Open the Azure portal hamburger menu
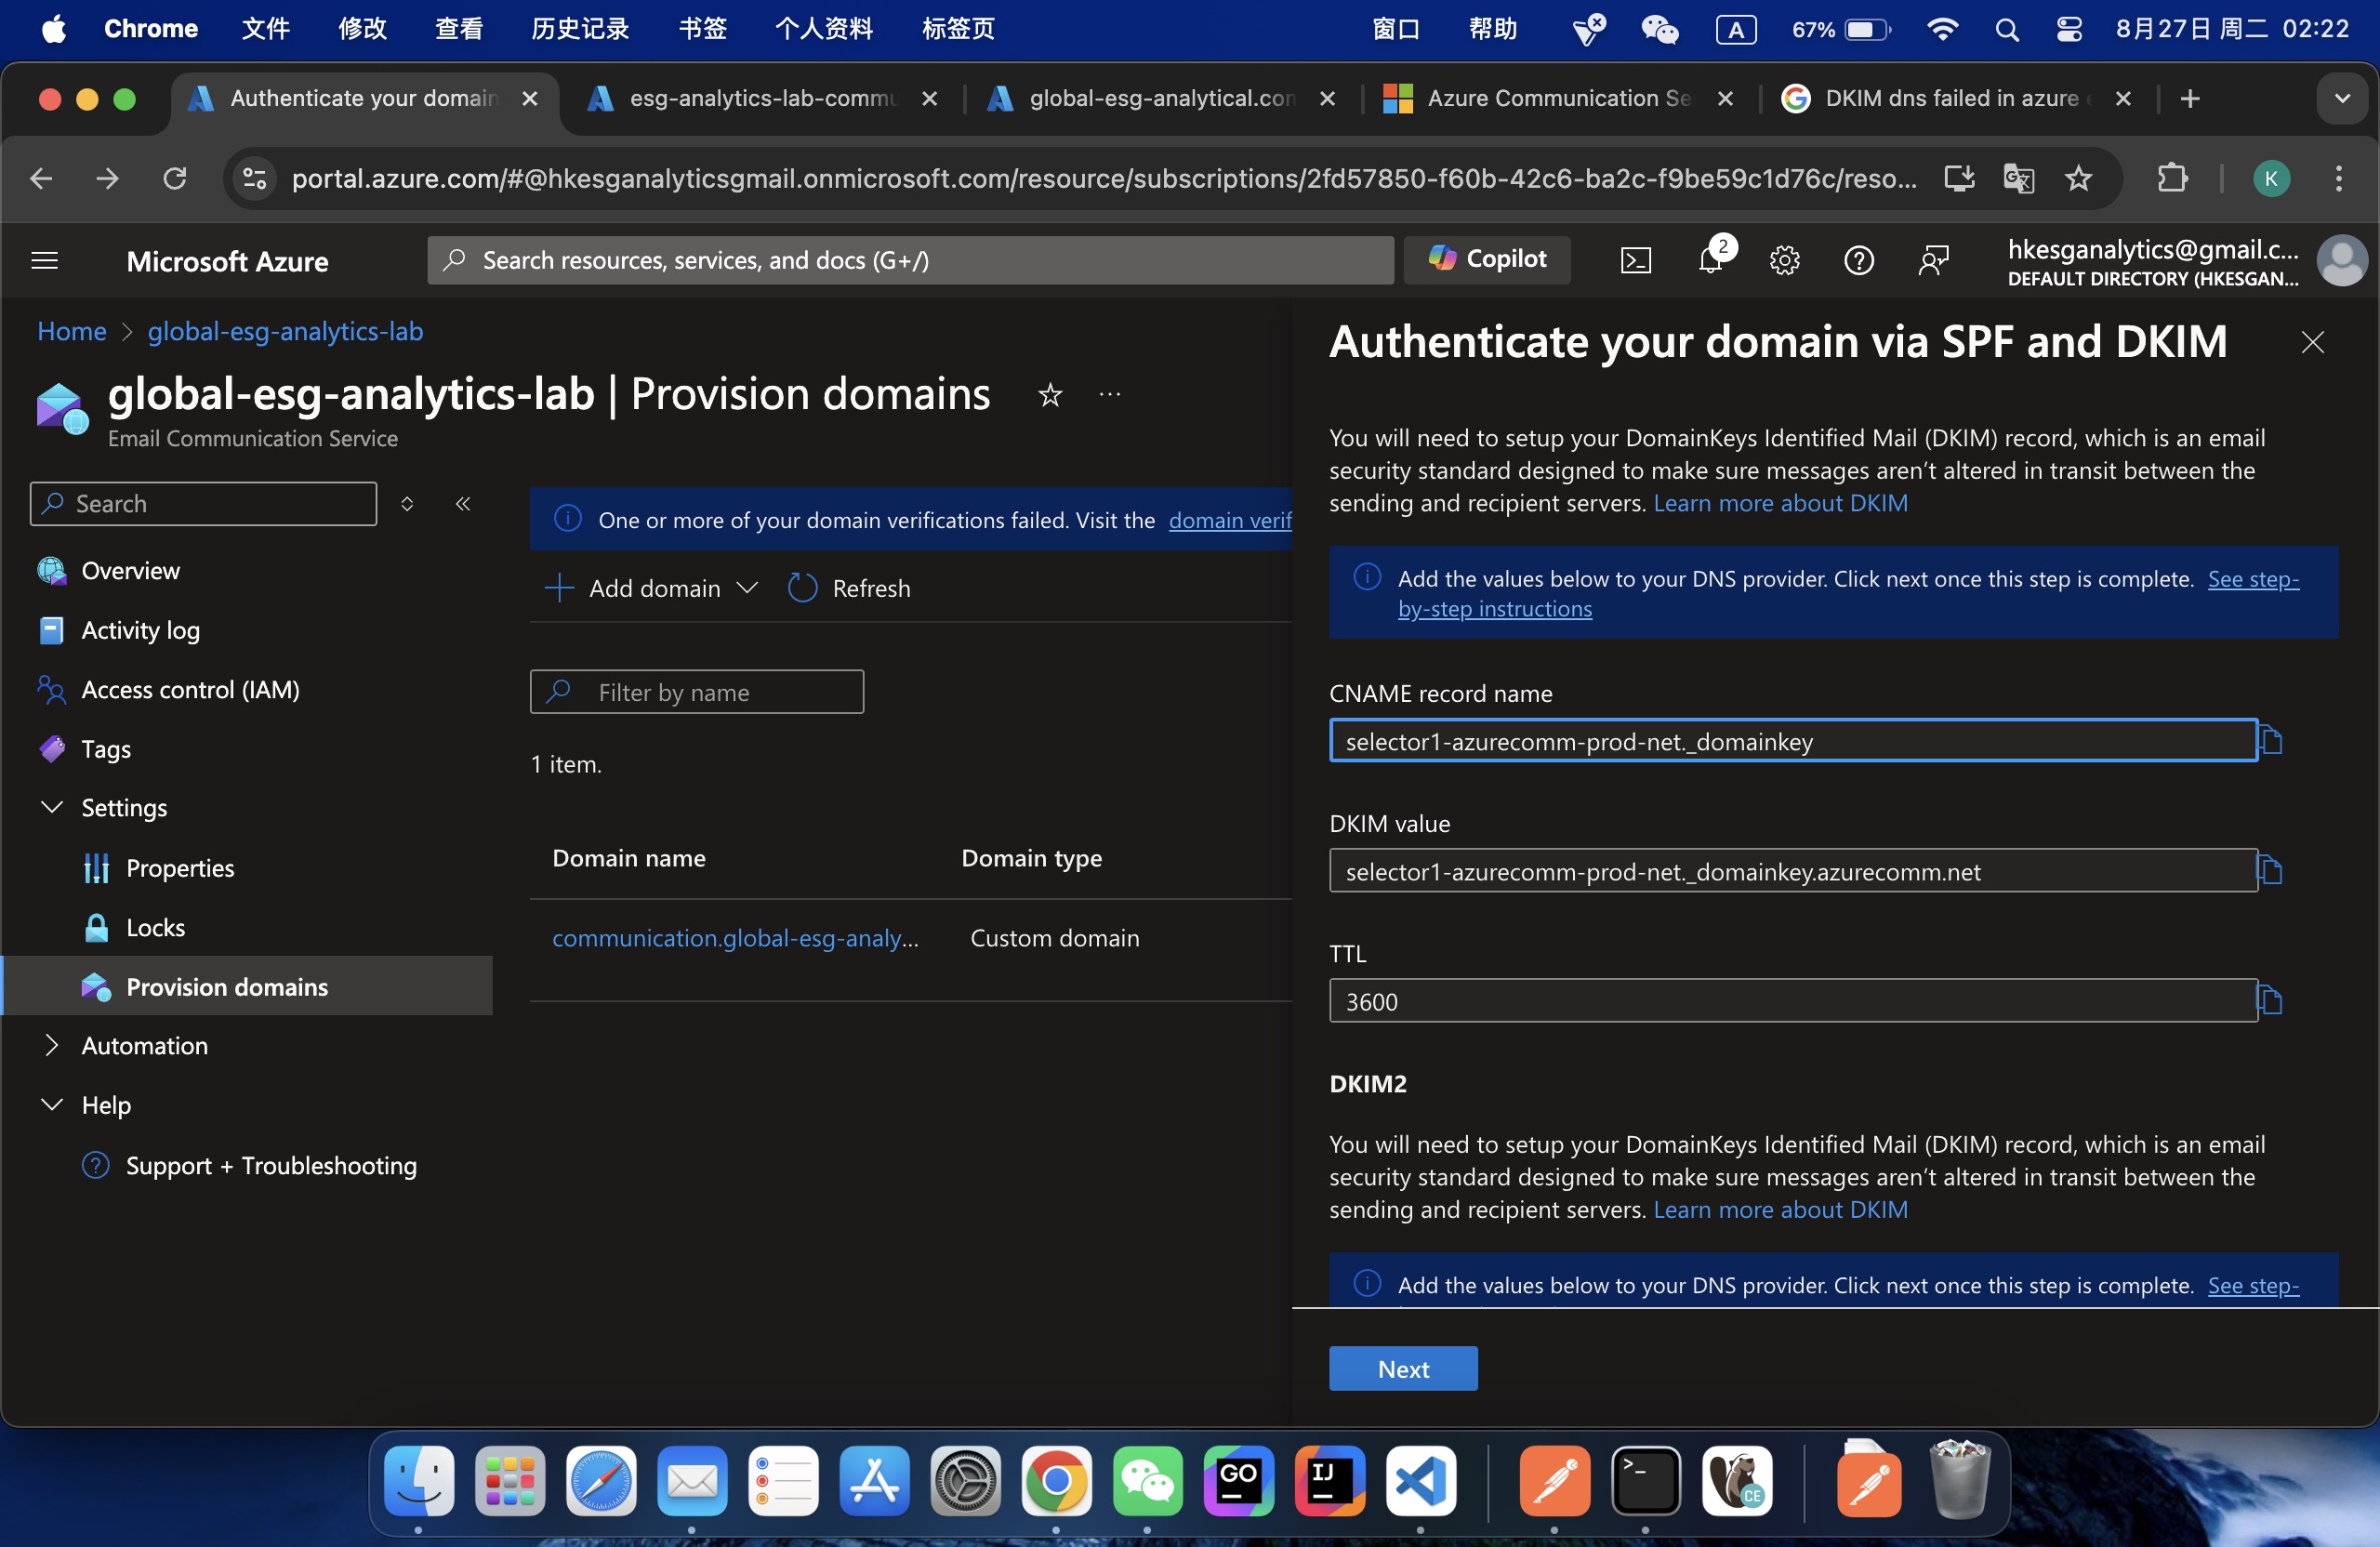This screenshot has height=1547, width=2380. pos(45,261)
